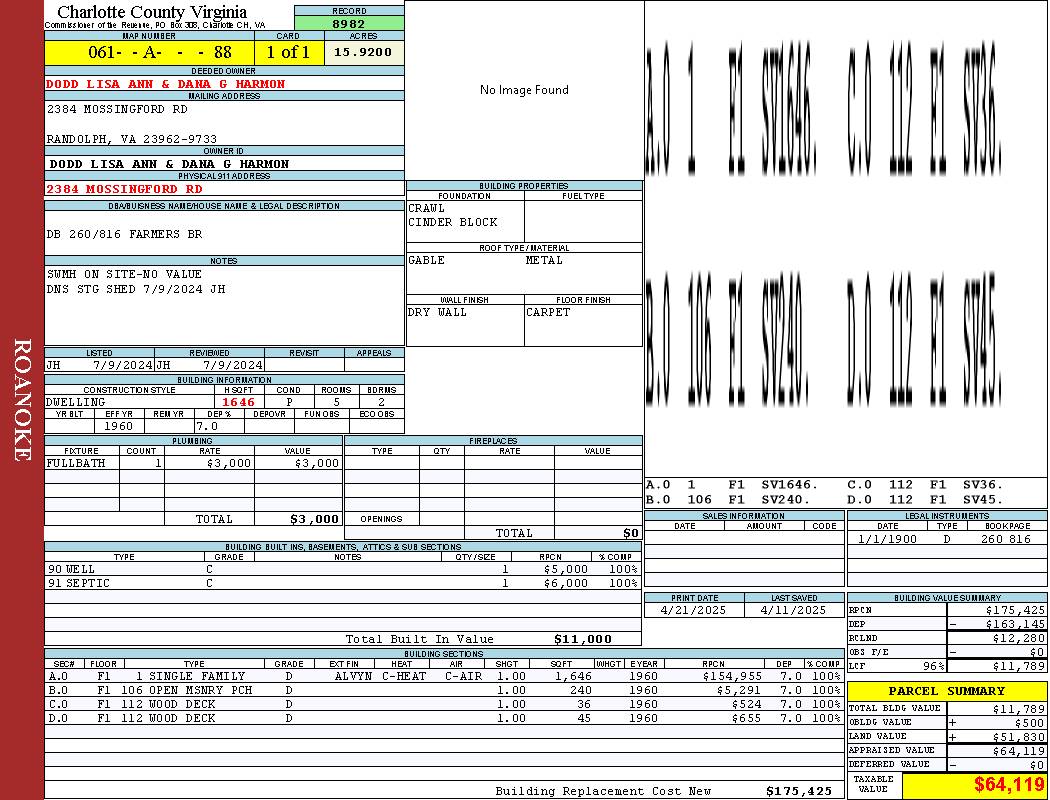Viewport: 1050px width, 800px height.
Task: Select the C-AIR air cell
Action: pyautogui.click(x=463, y=677)
